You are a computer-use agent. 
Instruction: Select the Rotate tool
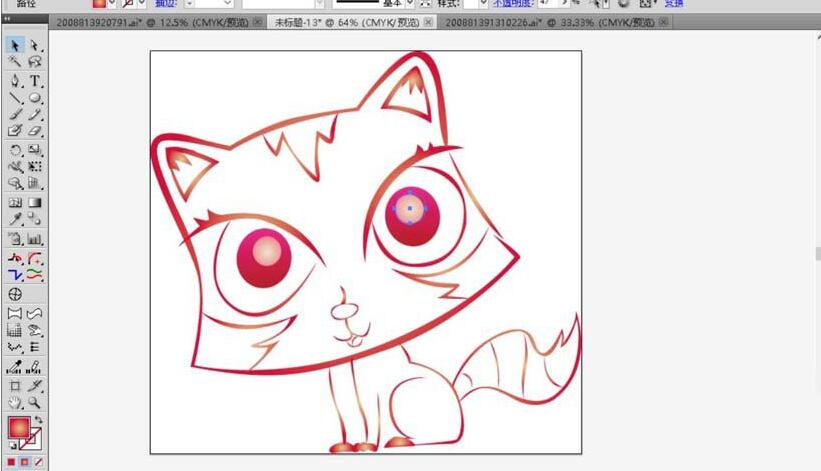[x=15, y=150]
